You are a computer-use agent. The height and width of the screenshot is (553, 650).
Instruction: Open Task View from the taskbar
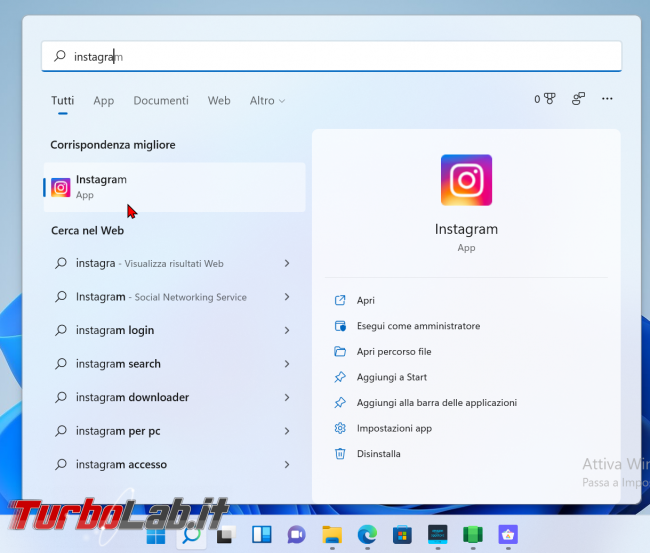(226, 535)
